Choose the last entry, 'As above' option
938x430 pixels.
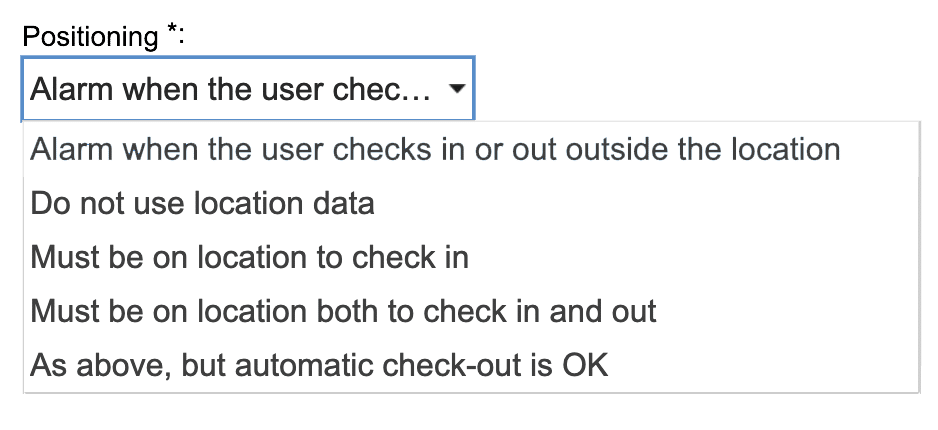(x=319, y=365)
